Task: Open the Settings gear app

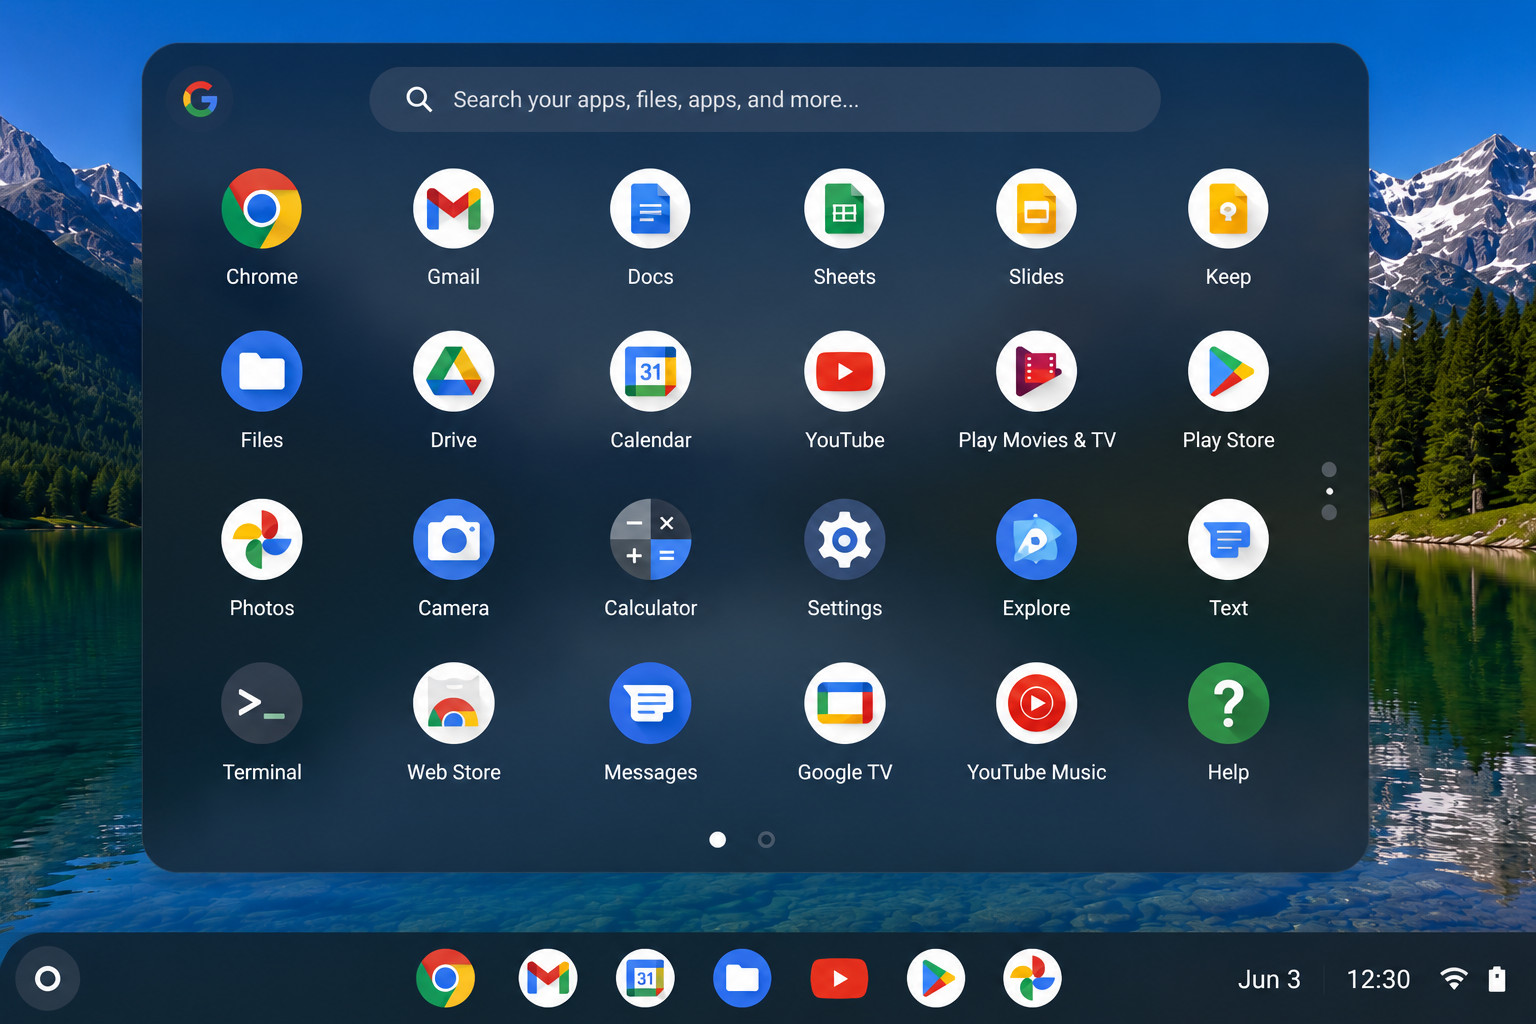Action: [844, 539]
